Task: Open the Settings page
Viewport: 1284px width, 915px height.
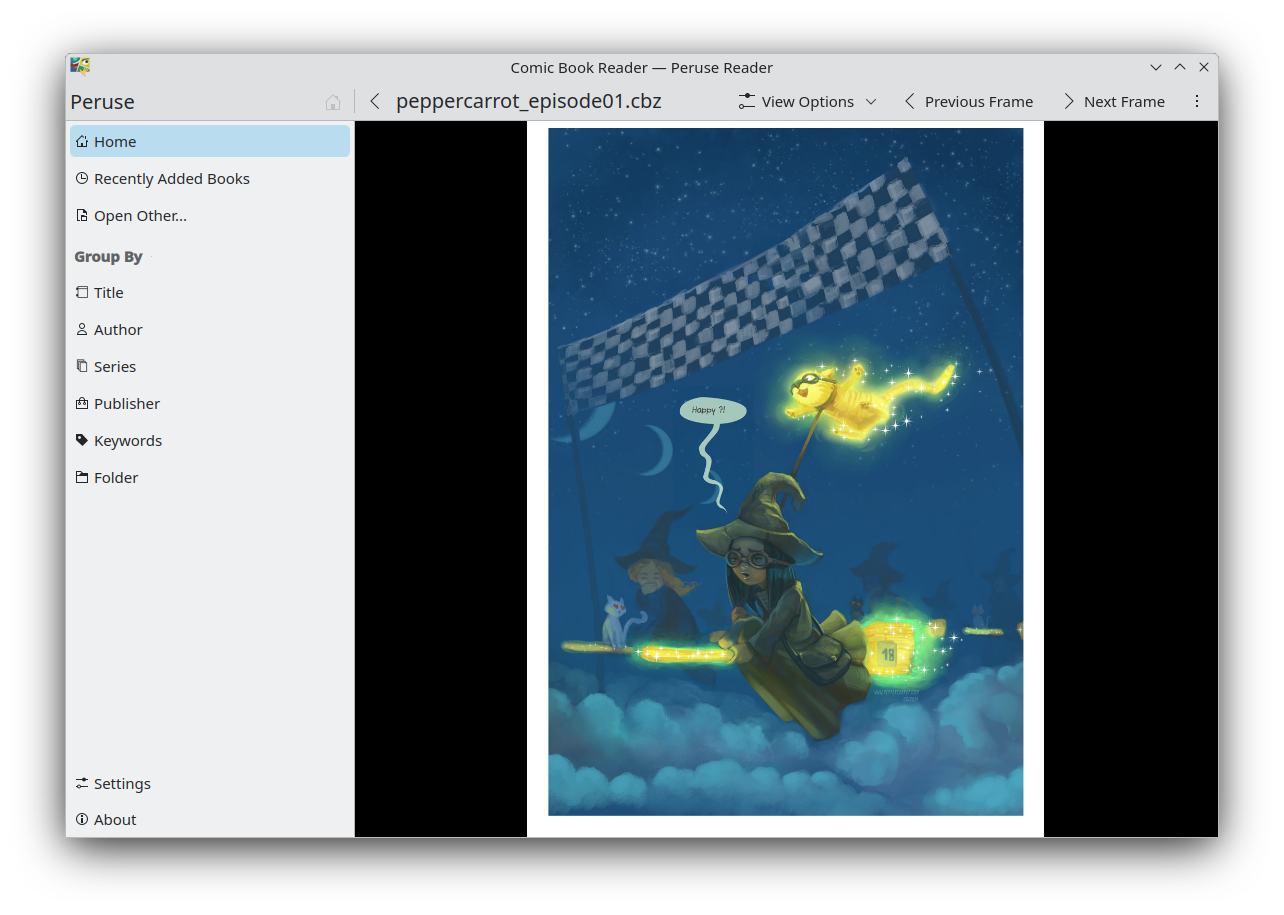Action: pos(122,784)
